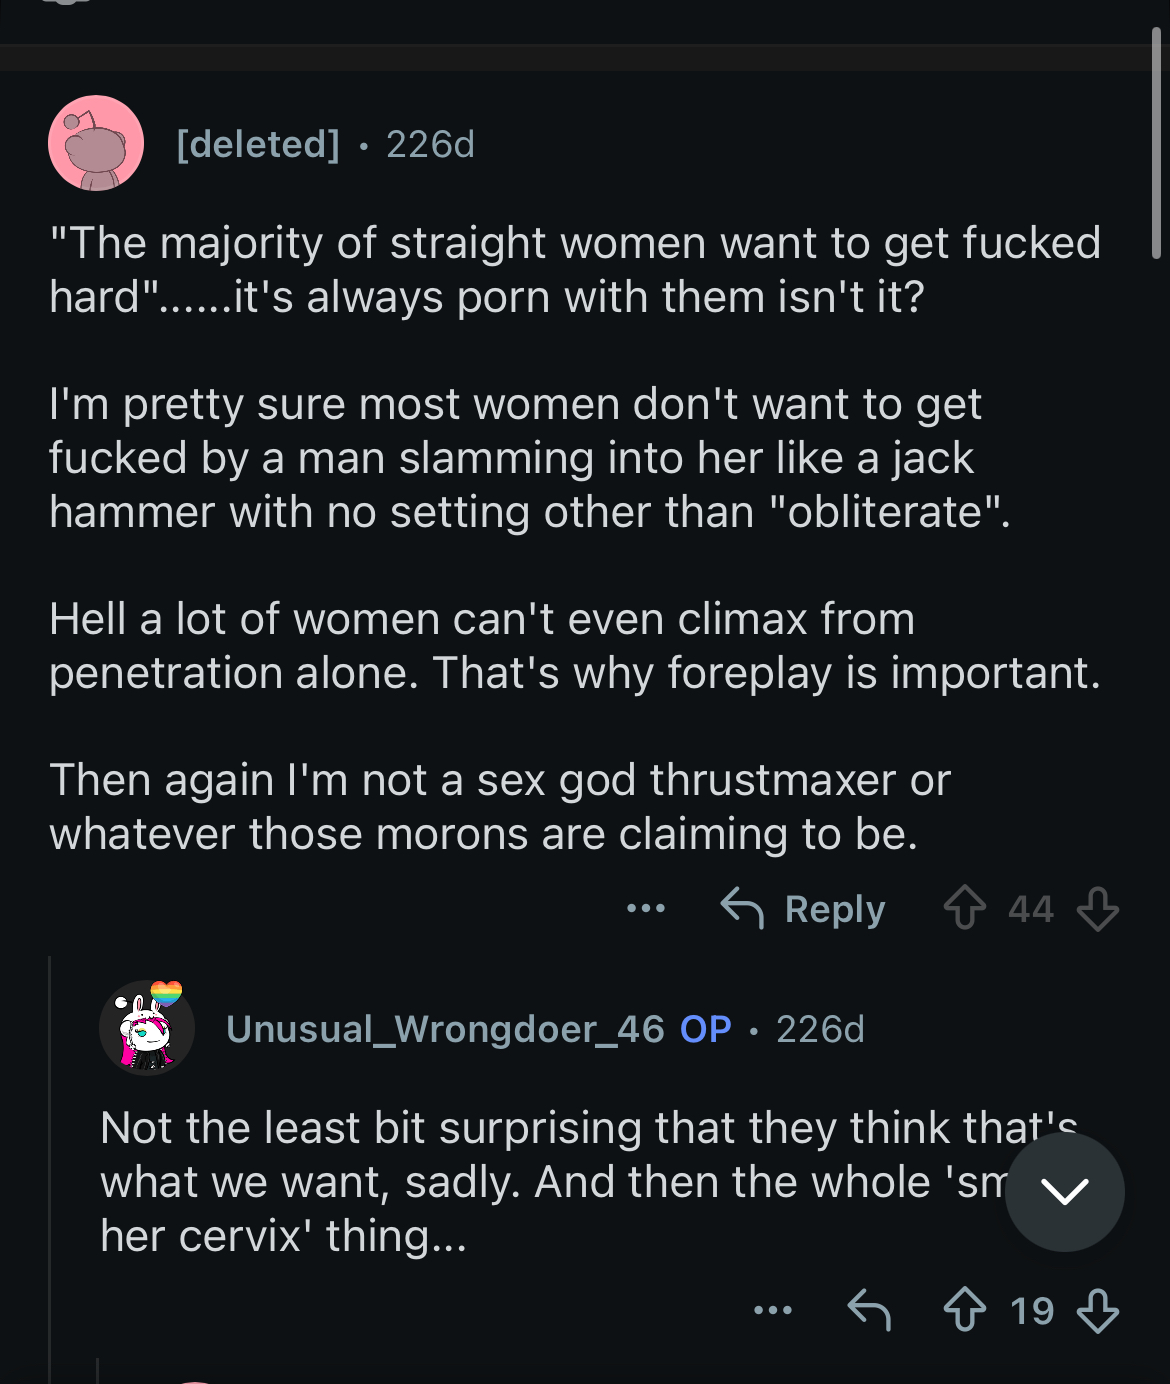Image resolution: width=1170 pixels, height=1384 pixels.
Task: View Unusual_Wrongdoer_46's avatar
Action: 147,1028
